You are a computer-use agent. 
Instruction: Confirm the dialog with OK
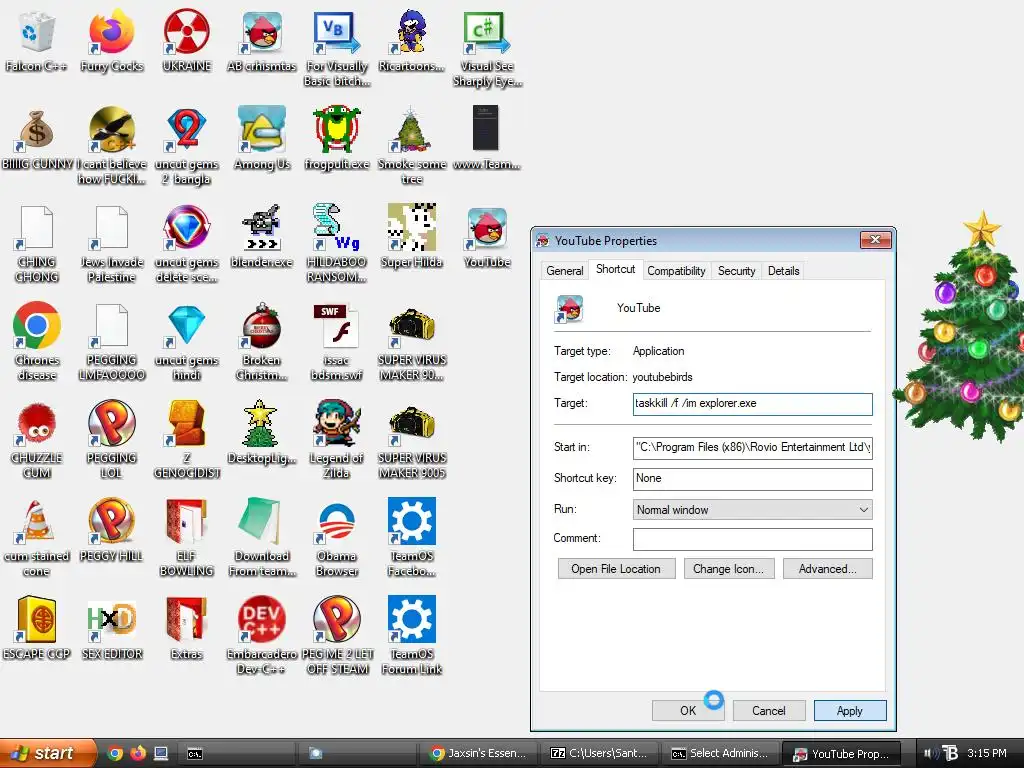688,711
